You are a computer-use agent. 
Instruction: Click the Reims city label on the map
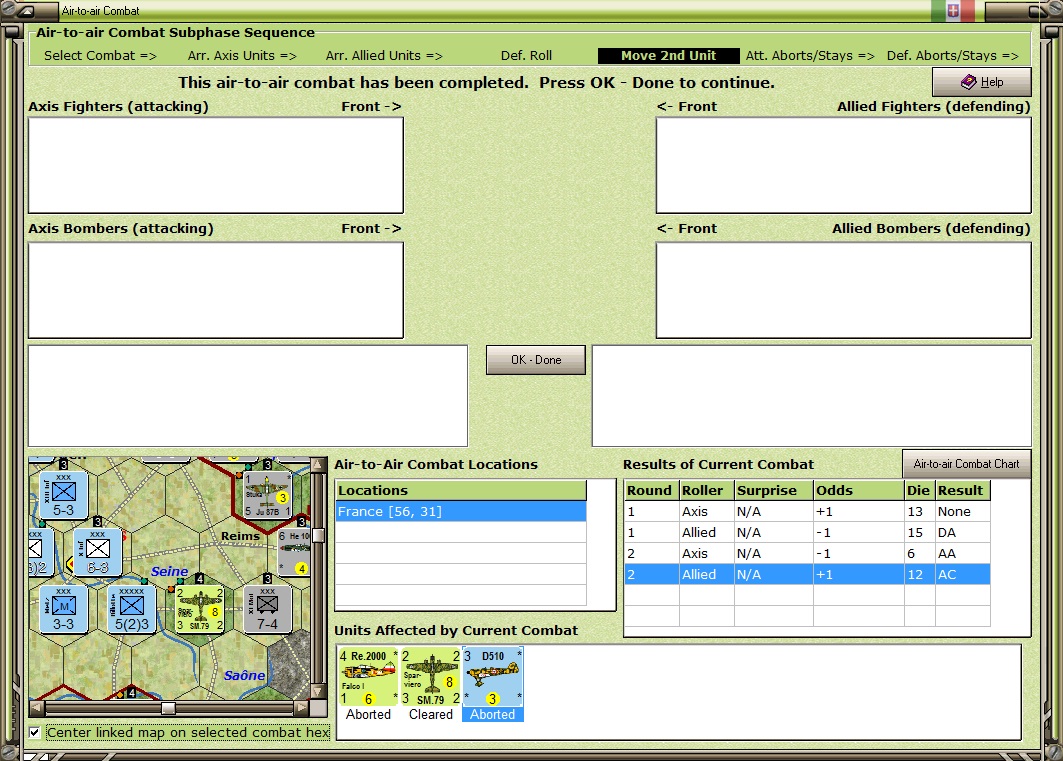pos(240,536)
